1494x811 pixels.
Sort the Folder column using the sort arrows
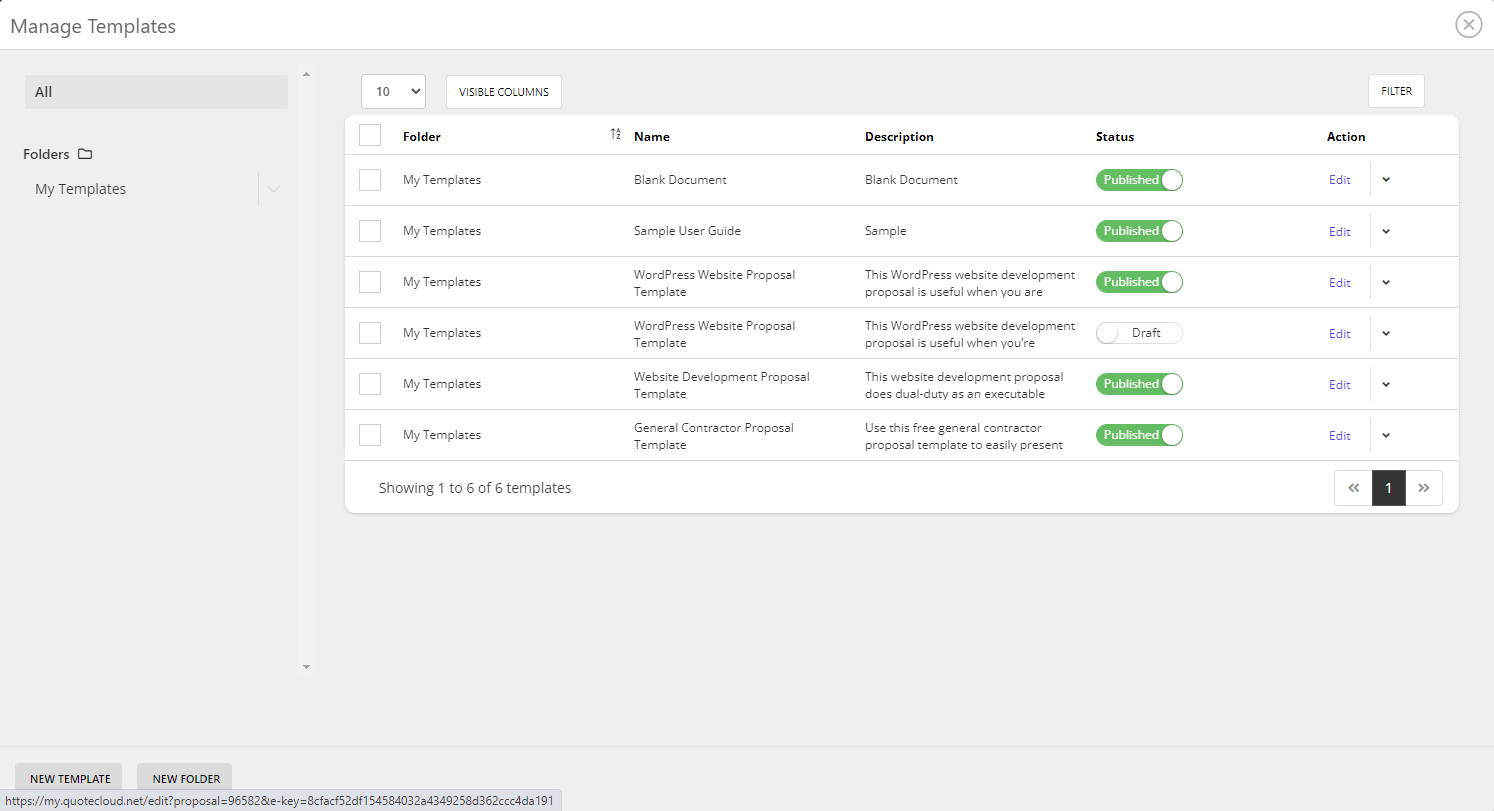615,134
